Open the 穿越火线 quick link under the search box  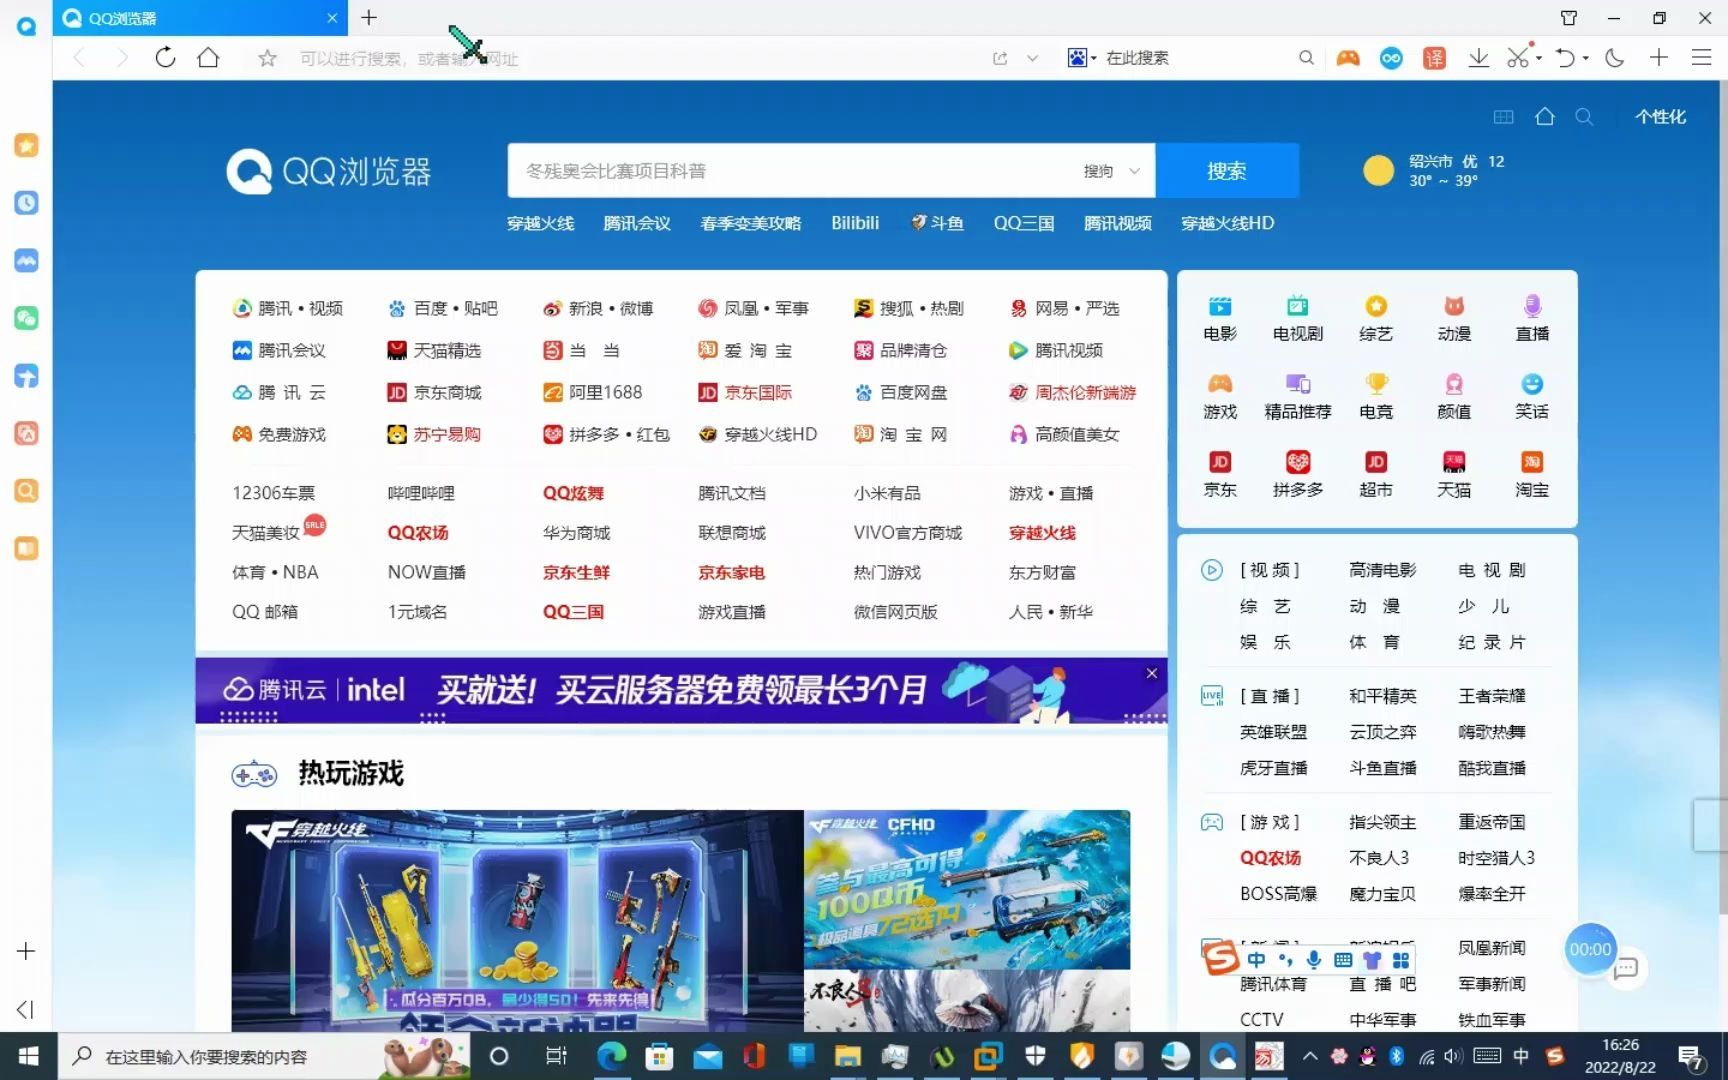(540, 223)
